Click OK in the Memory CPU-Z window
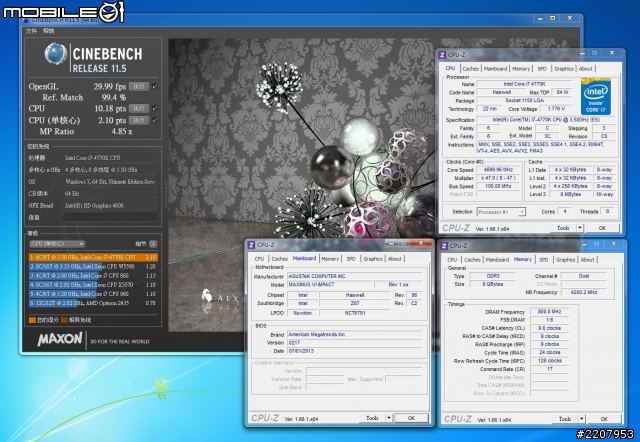The image size is (640, 442). point(604,419)
